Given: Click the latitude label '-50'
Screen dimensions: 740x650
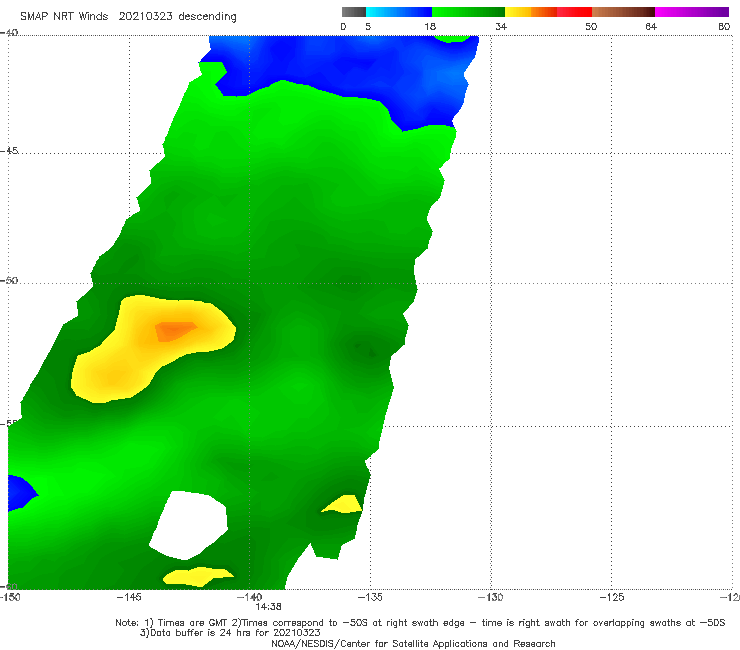Looking at the screenshot, I should point(9,280).
